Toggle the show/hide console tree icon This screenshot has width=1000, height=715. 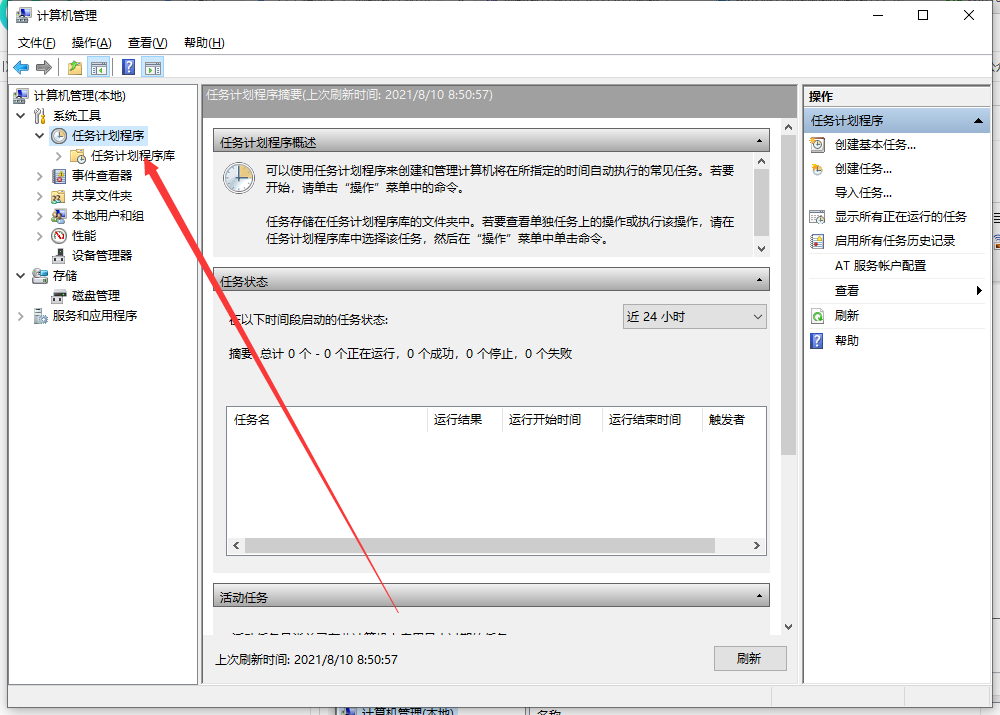click(99, 67)
